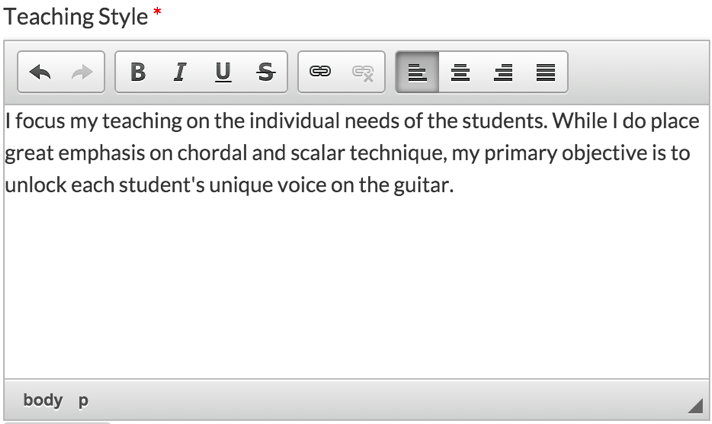Select align left
Viewport: 712px width, 424px height.
(417, 72)
